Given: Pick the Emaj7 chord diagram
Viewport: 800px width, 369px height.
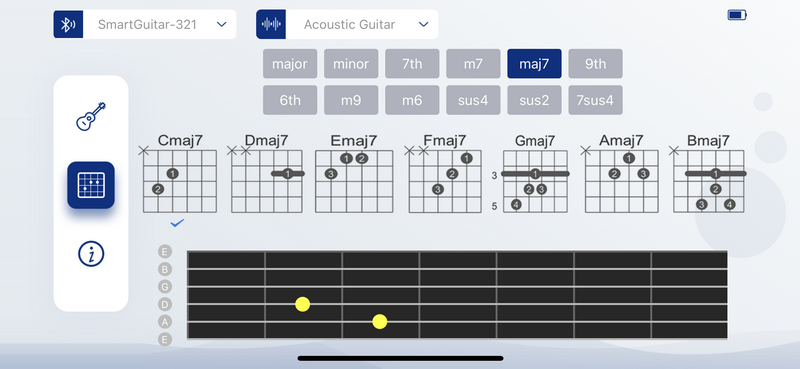Looking at the screenshot, I should (354, 174).
